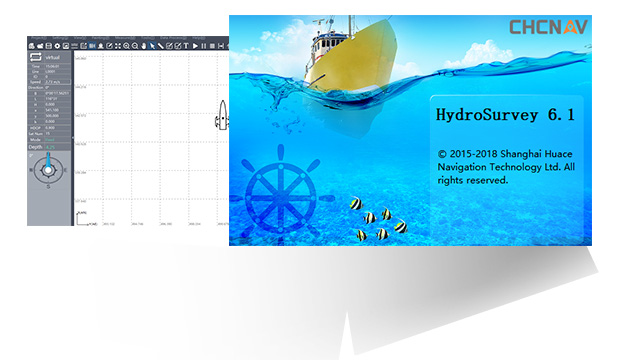
Task: Click the save disk icon
Action: point(49,46)
